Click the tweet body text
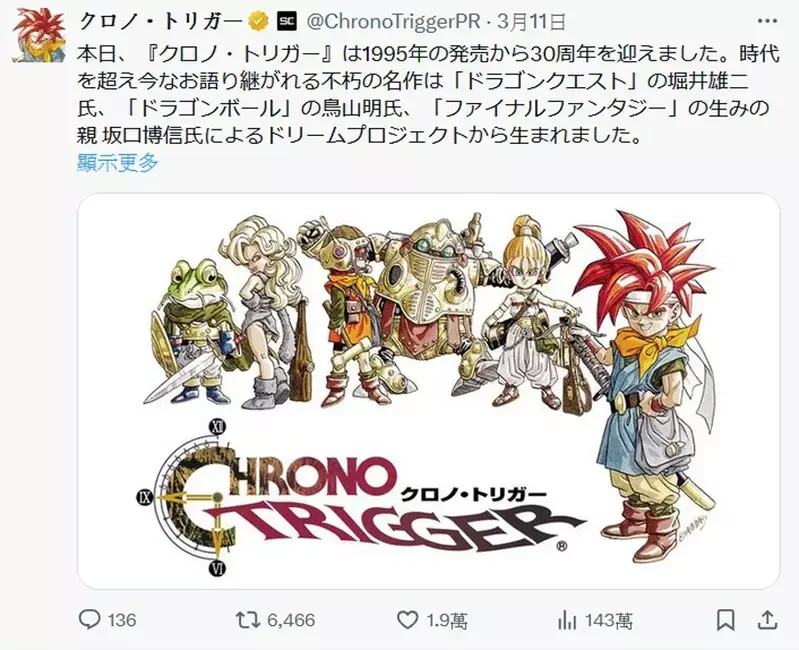 tap(428, 95)
